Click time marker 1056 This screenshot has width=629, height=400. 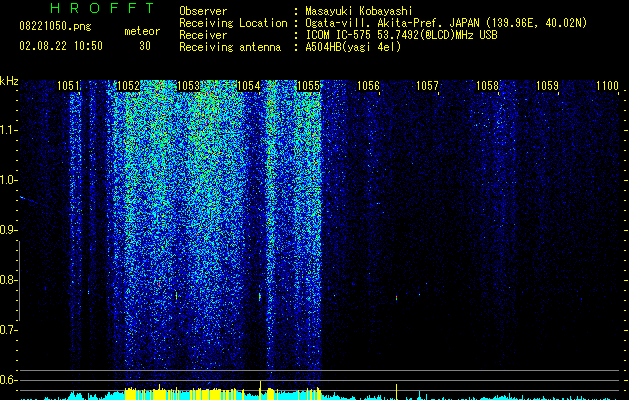[368, 85]
